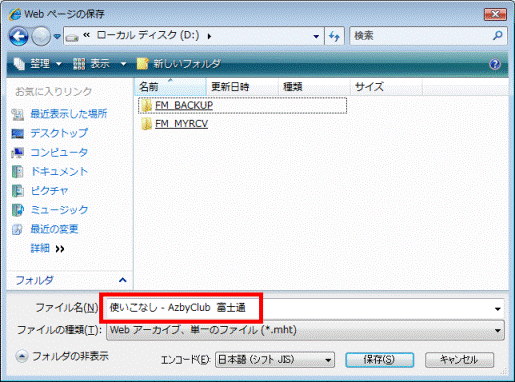Click the コンピュータ icon in sidebar
Viewport: 515px width, 382px height.
pos(18,153)
